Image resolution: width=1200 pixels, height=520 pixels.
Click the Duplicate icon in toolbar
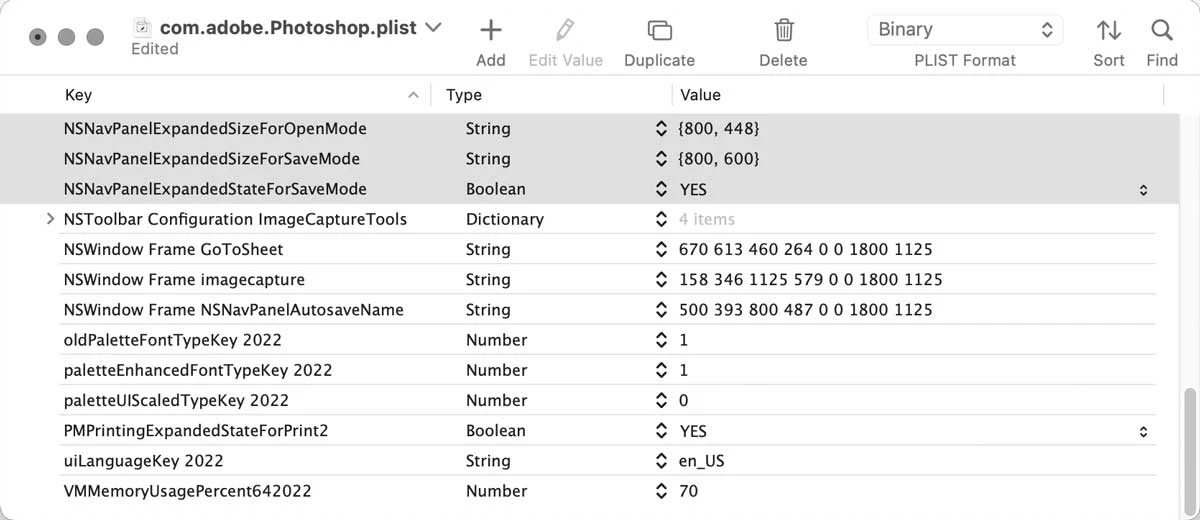click(x=659, y=30)
